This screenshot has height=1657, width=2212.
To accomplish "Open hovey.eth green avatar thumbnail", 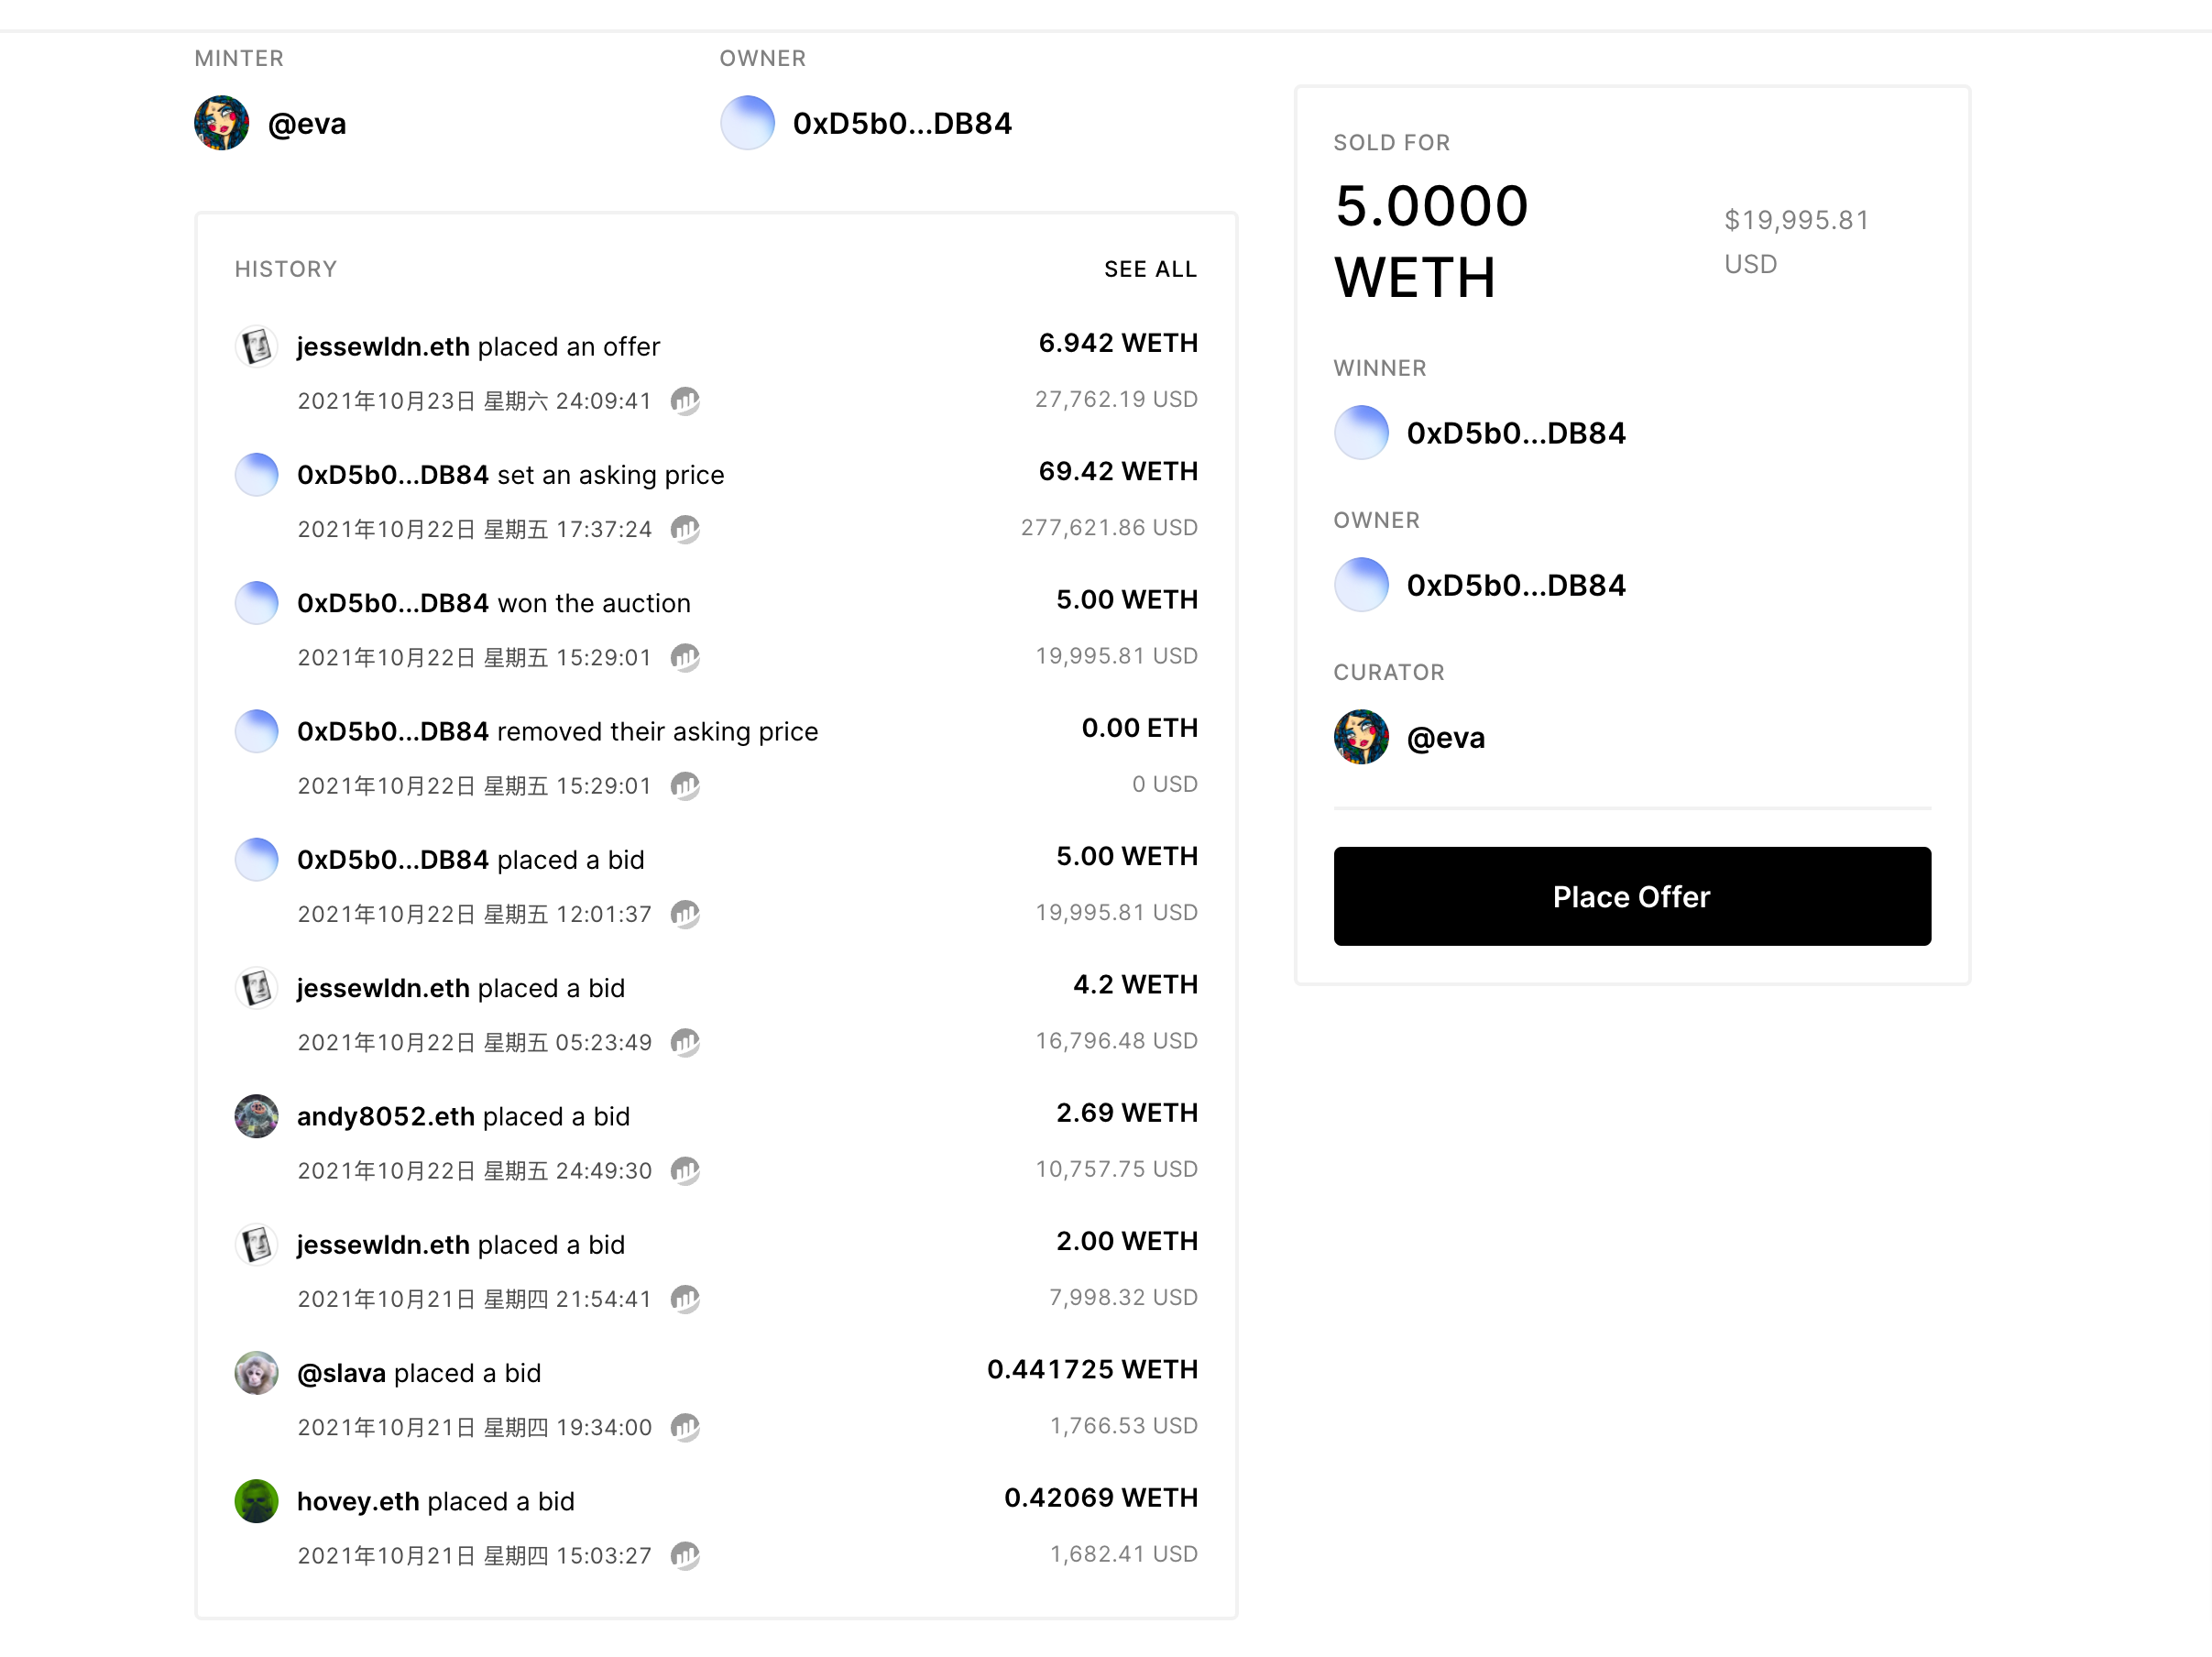I will (x=256, y=1501).
